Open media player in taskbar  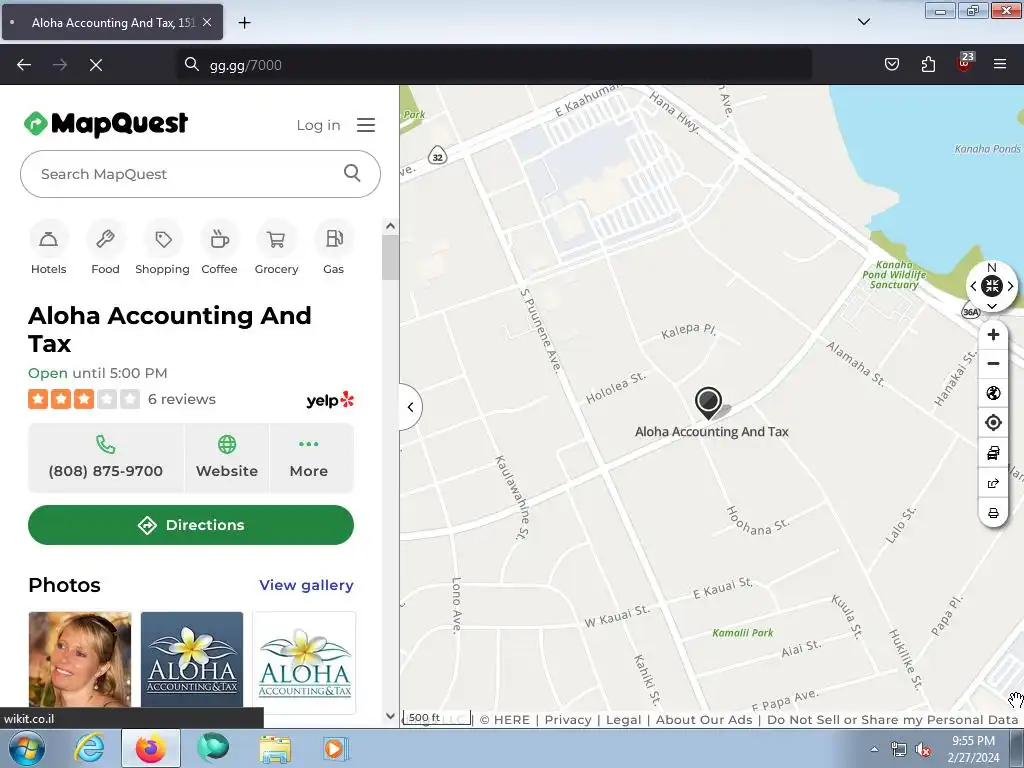pos(336,748)
